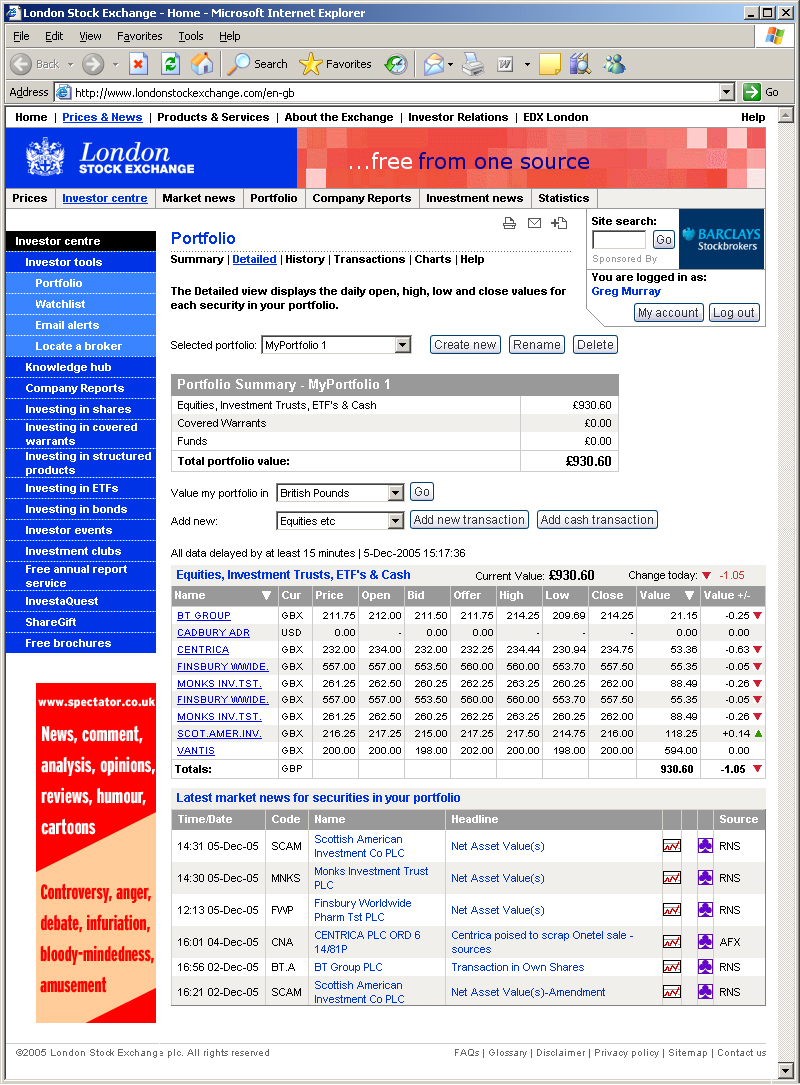Click the History clock toolbar icon
The width and height of the screenshot is (800, 1085).
click(396, 64)
